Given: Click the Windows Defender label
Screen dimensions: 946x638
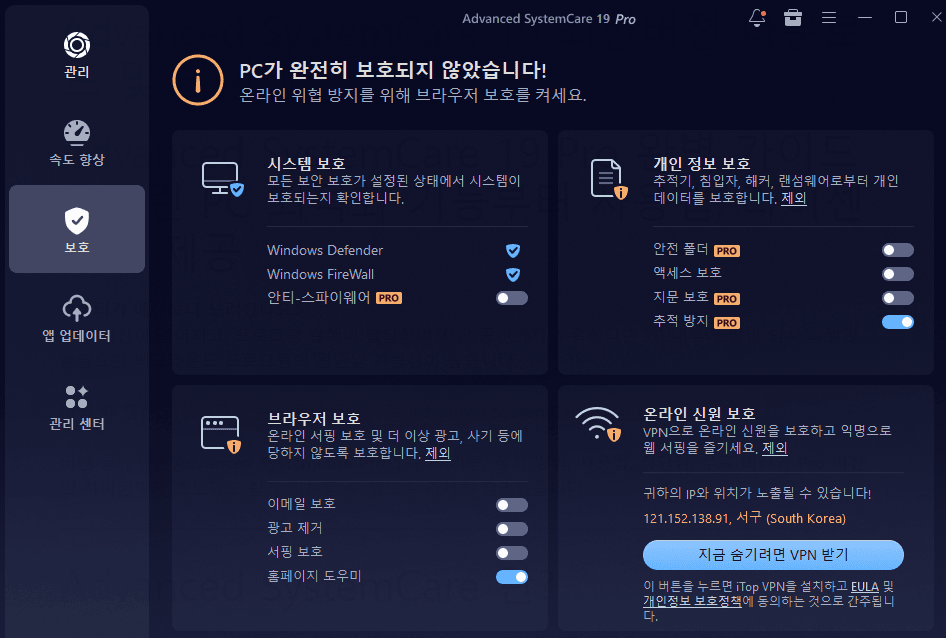Looking at the screenshot, I should tap(325, 250).
